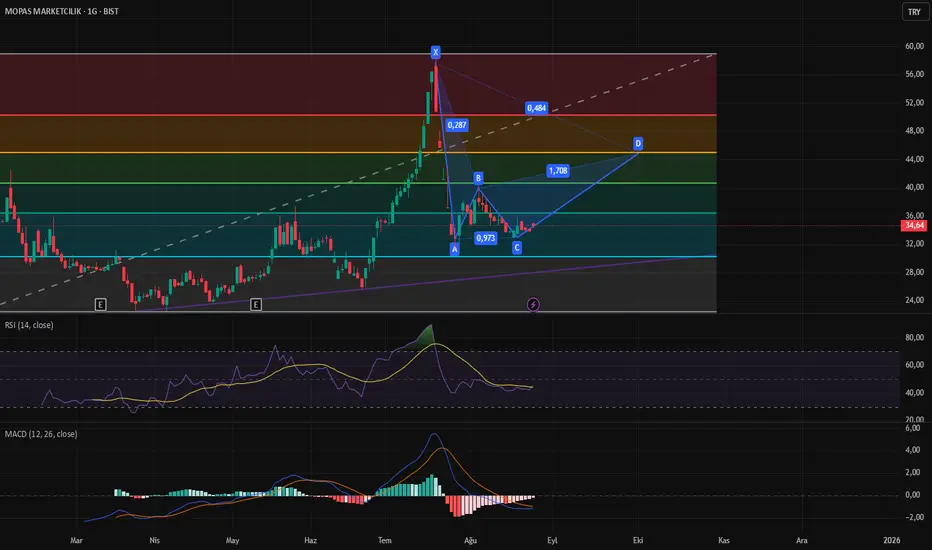Click the current price tag 34,64

click(914, 225)
